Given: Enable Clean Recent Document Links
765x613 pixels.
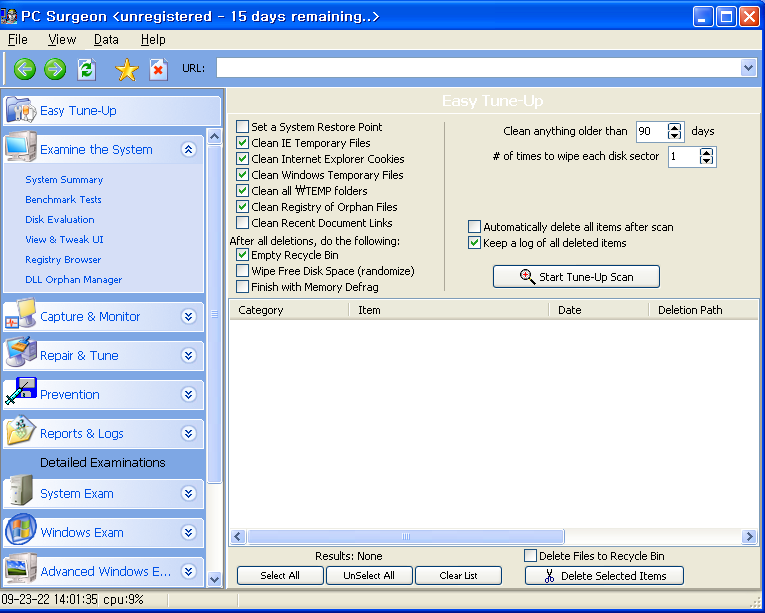Looking at the screenshot, I should [242, 223].
